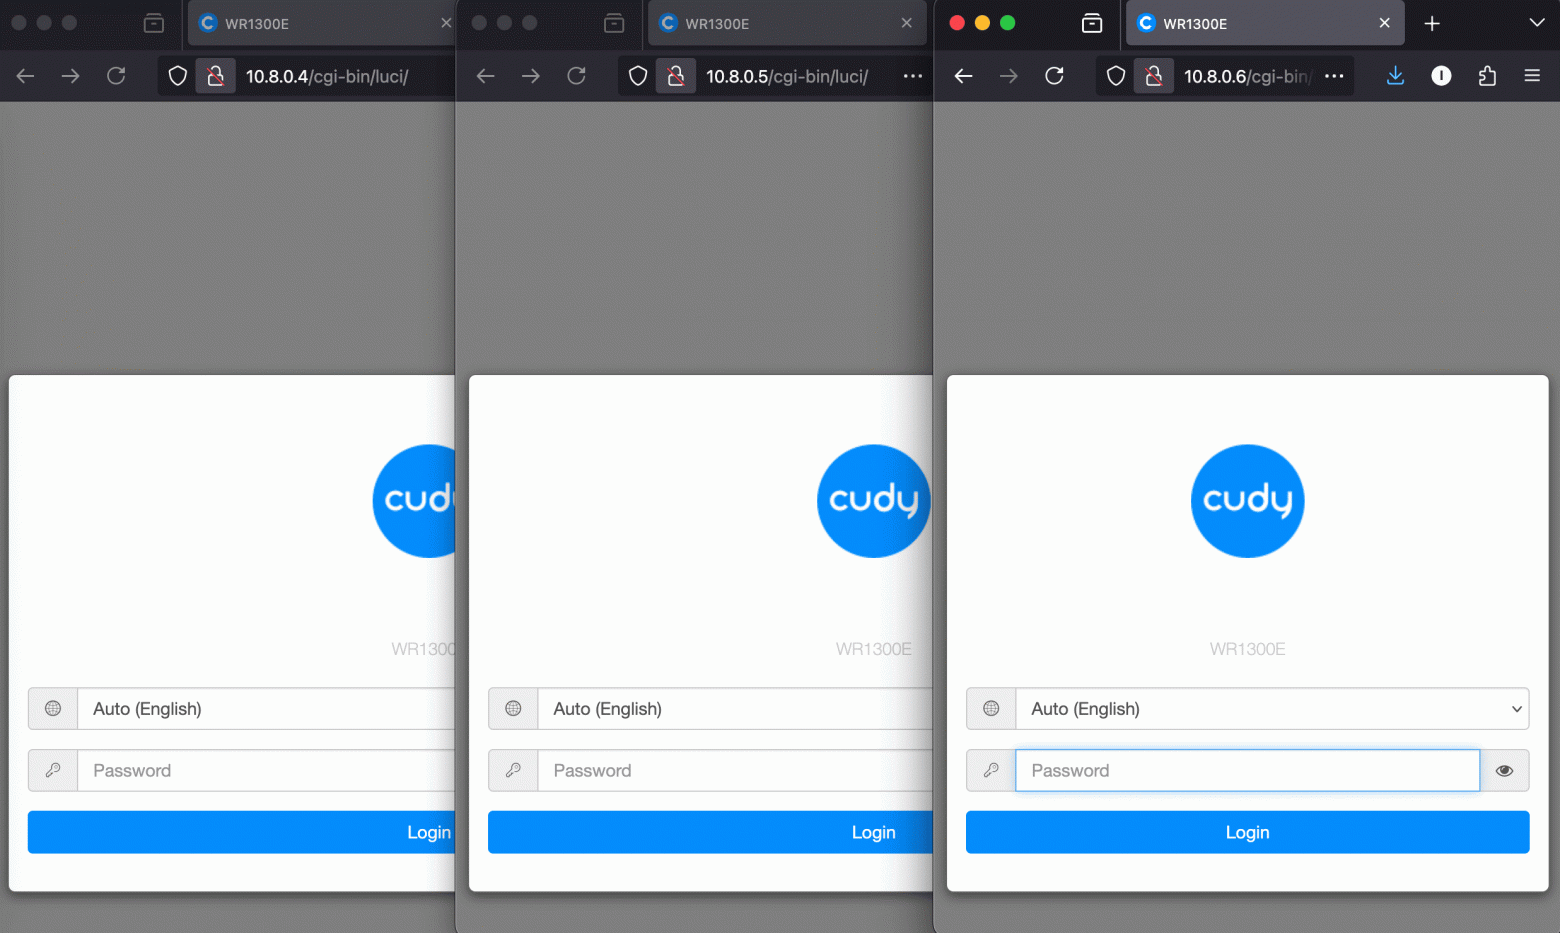The height and width of the screenshot is (933, 1560).
Task: Click Login on the 10.8.0.5 router page
Action: coord(710,832)
